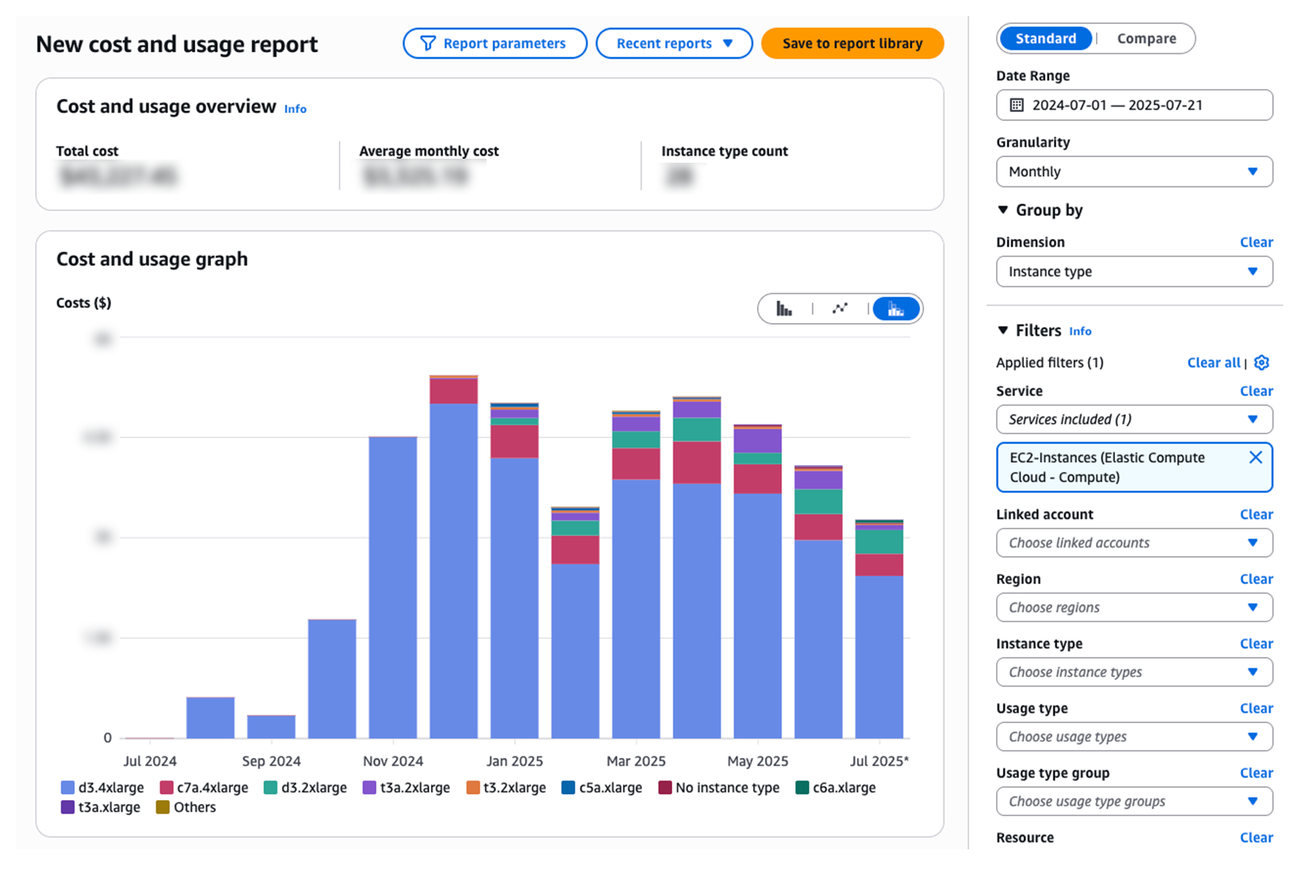The image size is (1296, 873).
Task: Select the Standard report mode
Action: click(x=1046, y=39)
